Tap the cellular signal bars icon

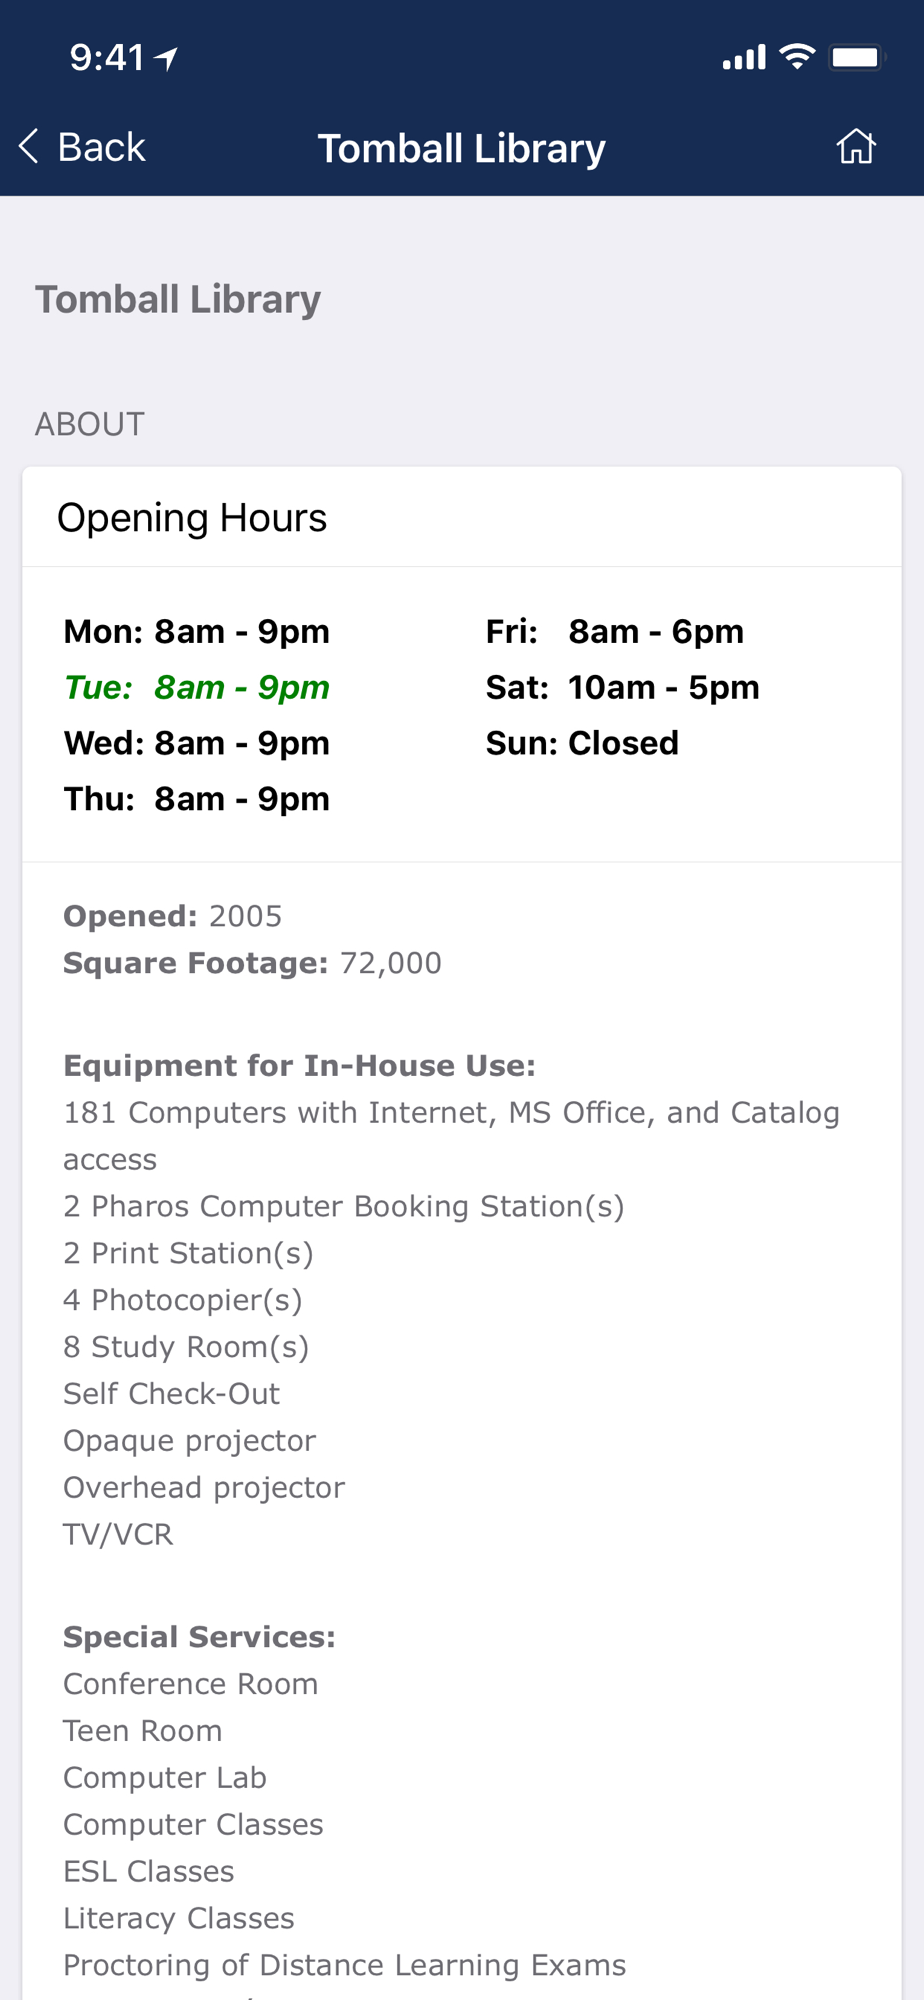[744, 58]
